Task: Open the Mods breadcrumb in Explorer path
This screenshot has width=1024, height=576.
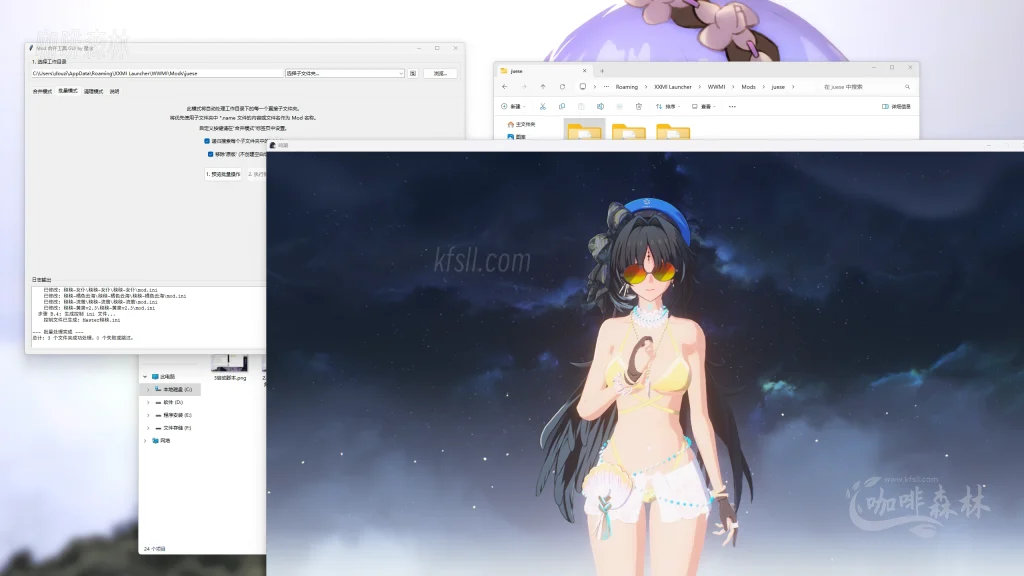Action: [750, 87]
